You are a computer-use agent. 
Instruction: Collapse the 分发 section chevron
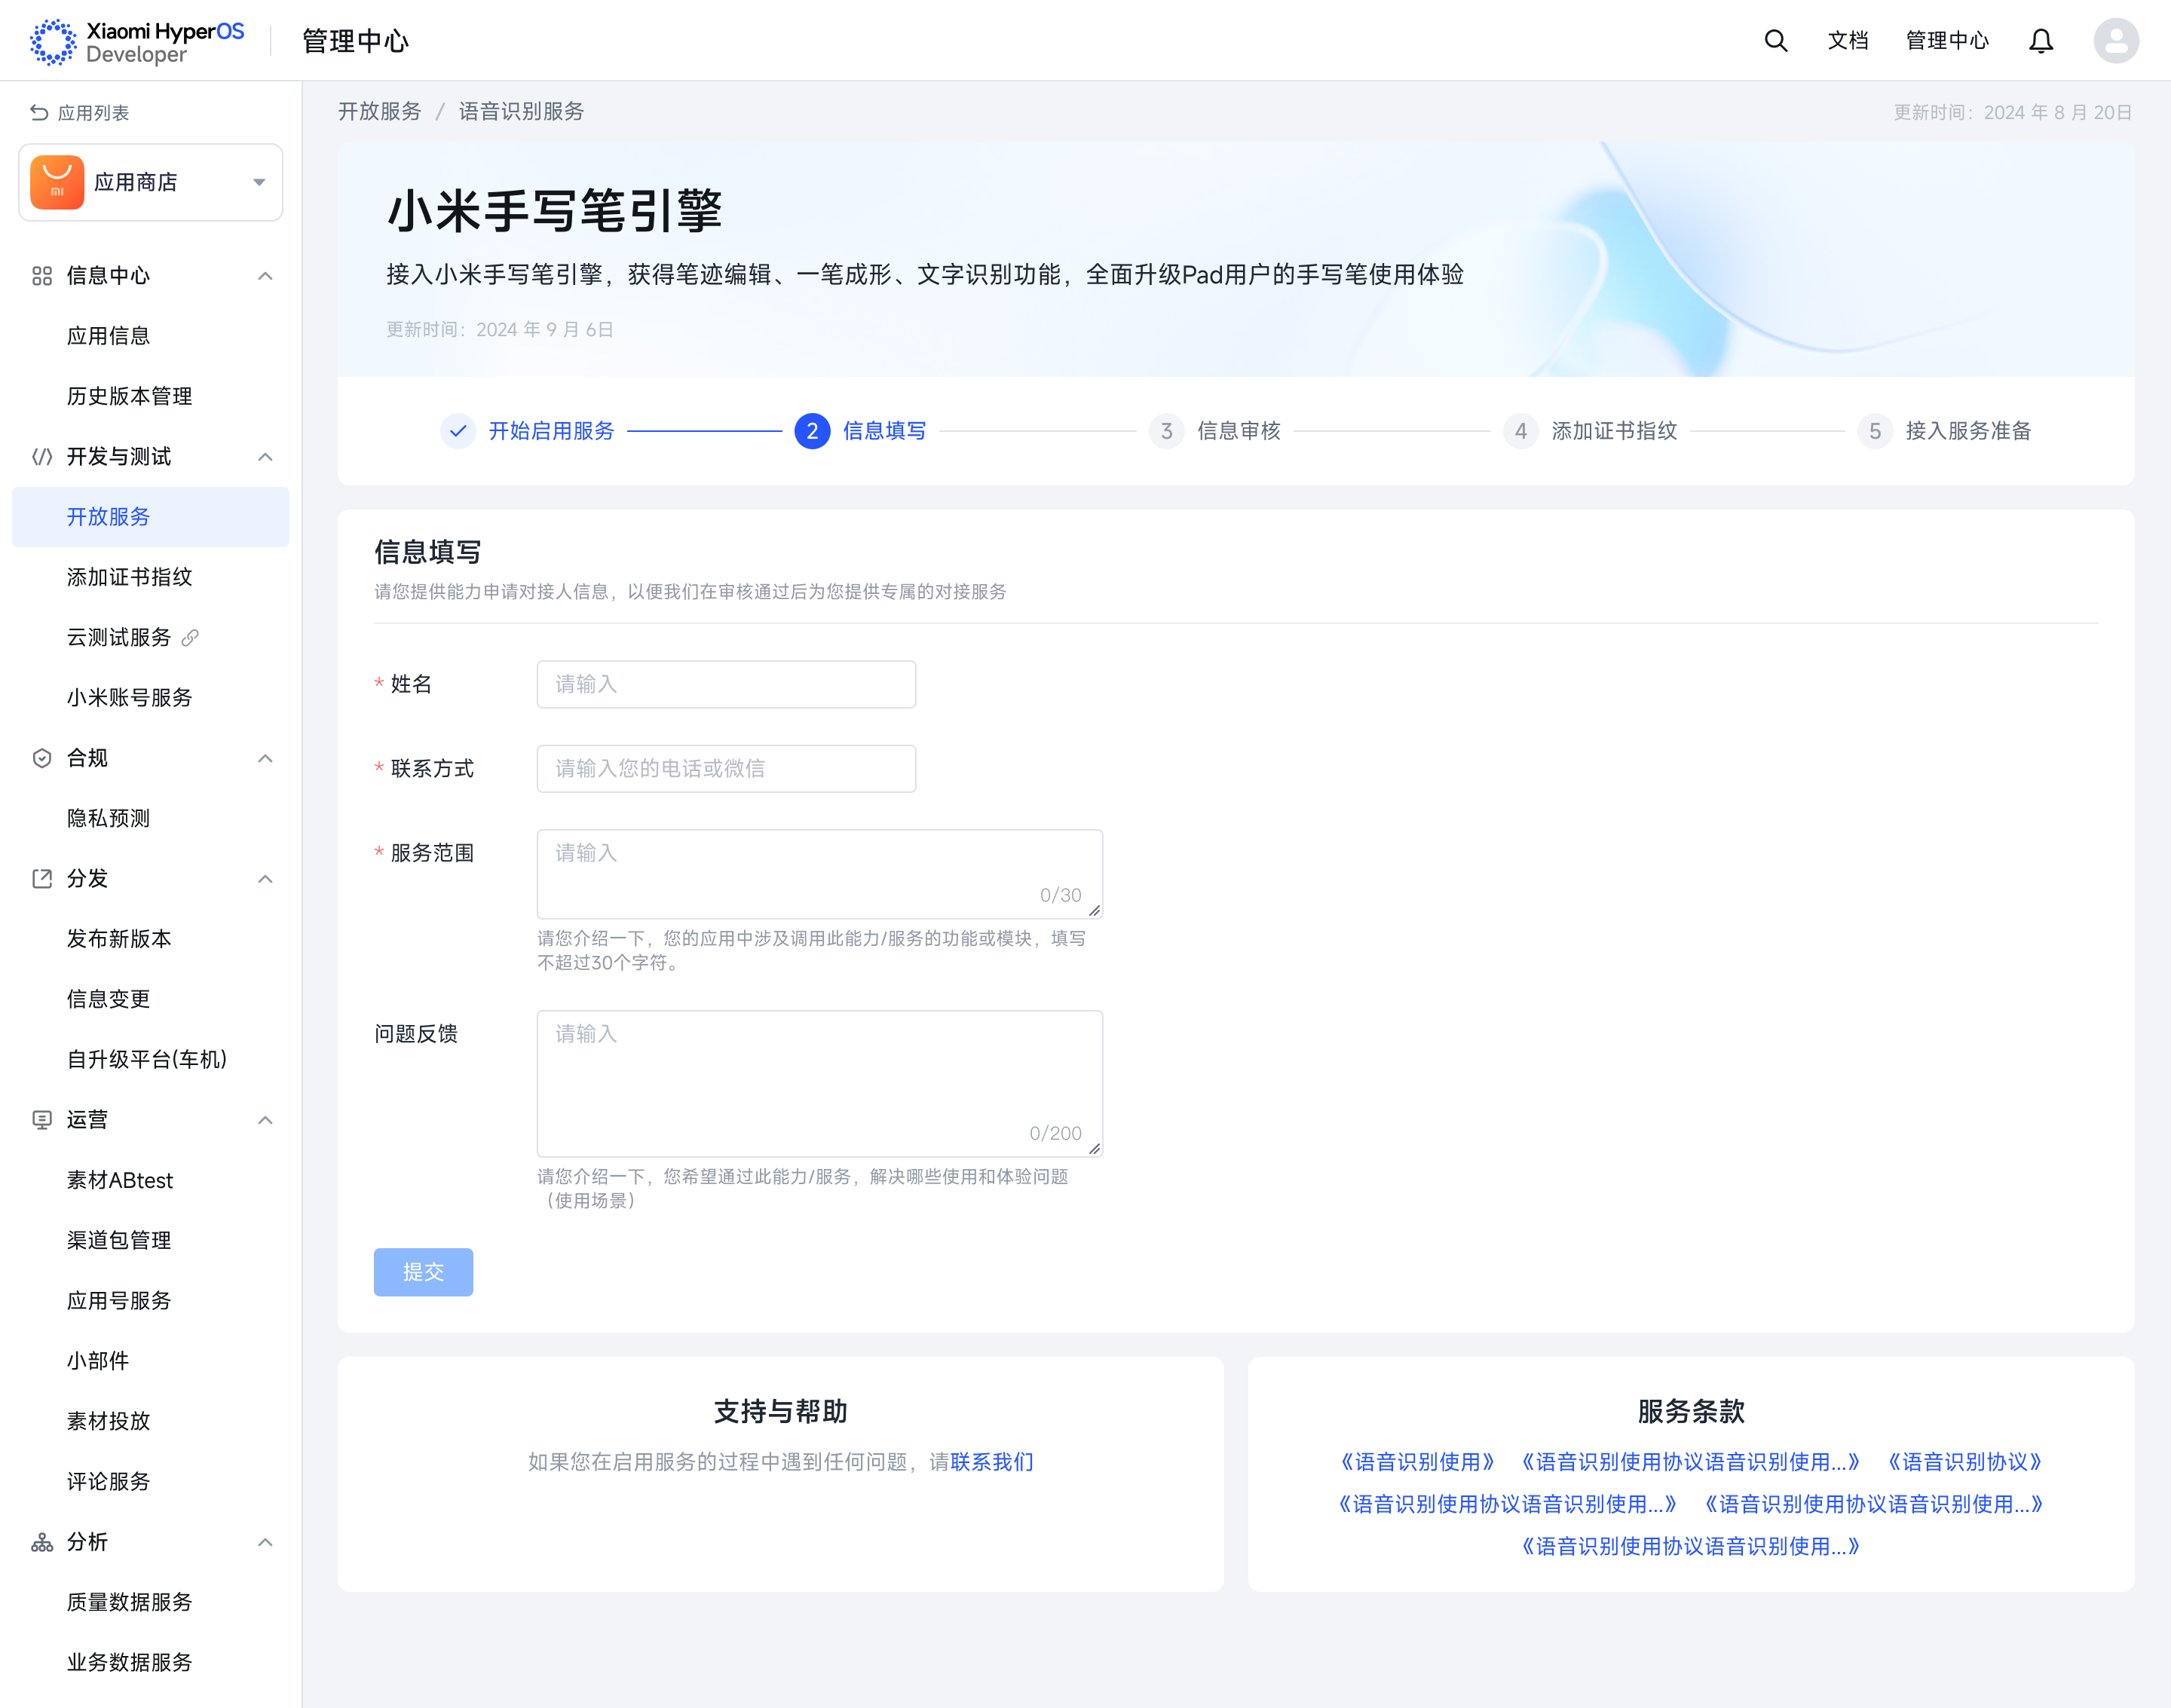pyautogui.click(x=265, y=879)
